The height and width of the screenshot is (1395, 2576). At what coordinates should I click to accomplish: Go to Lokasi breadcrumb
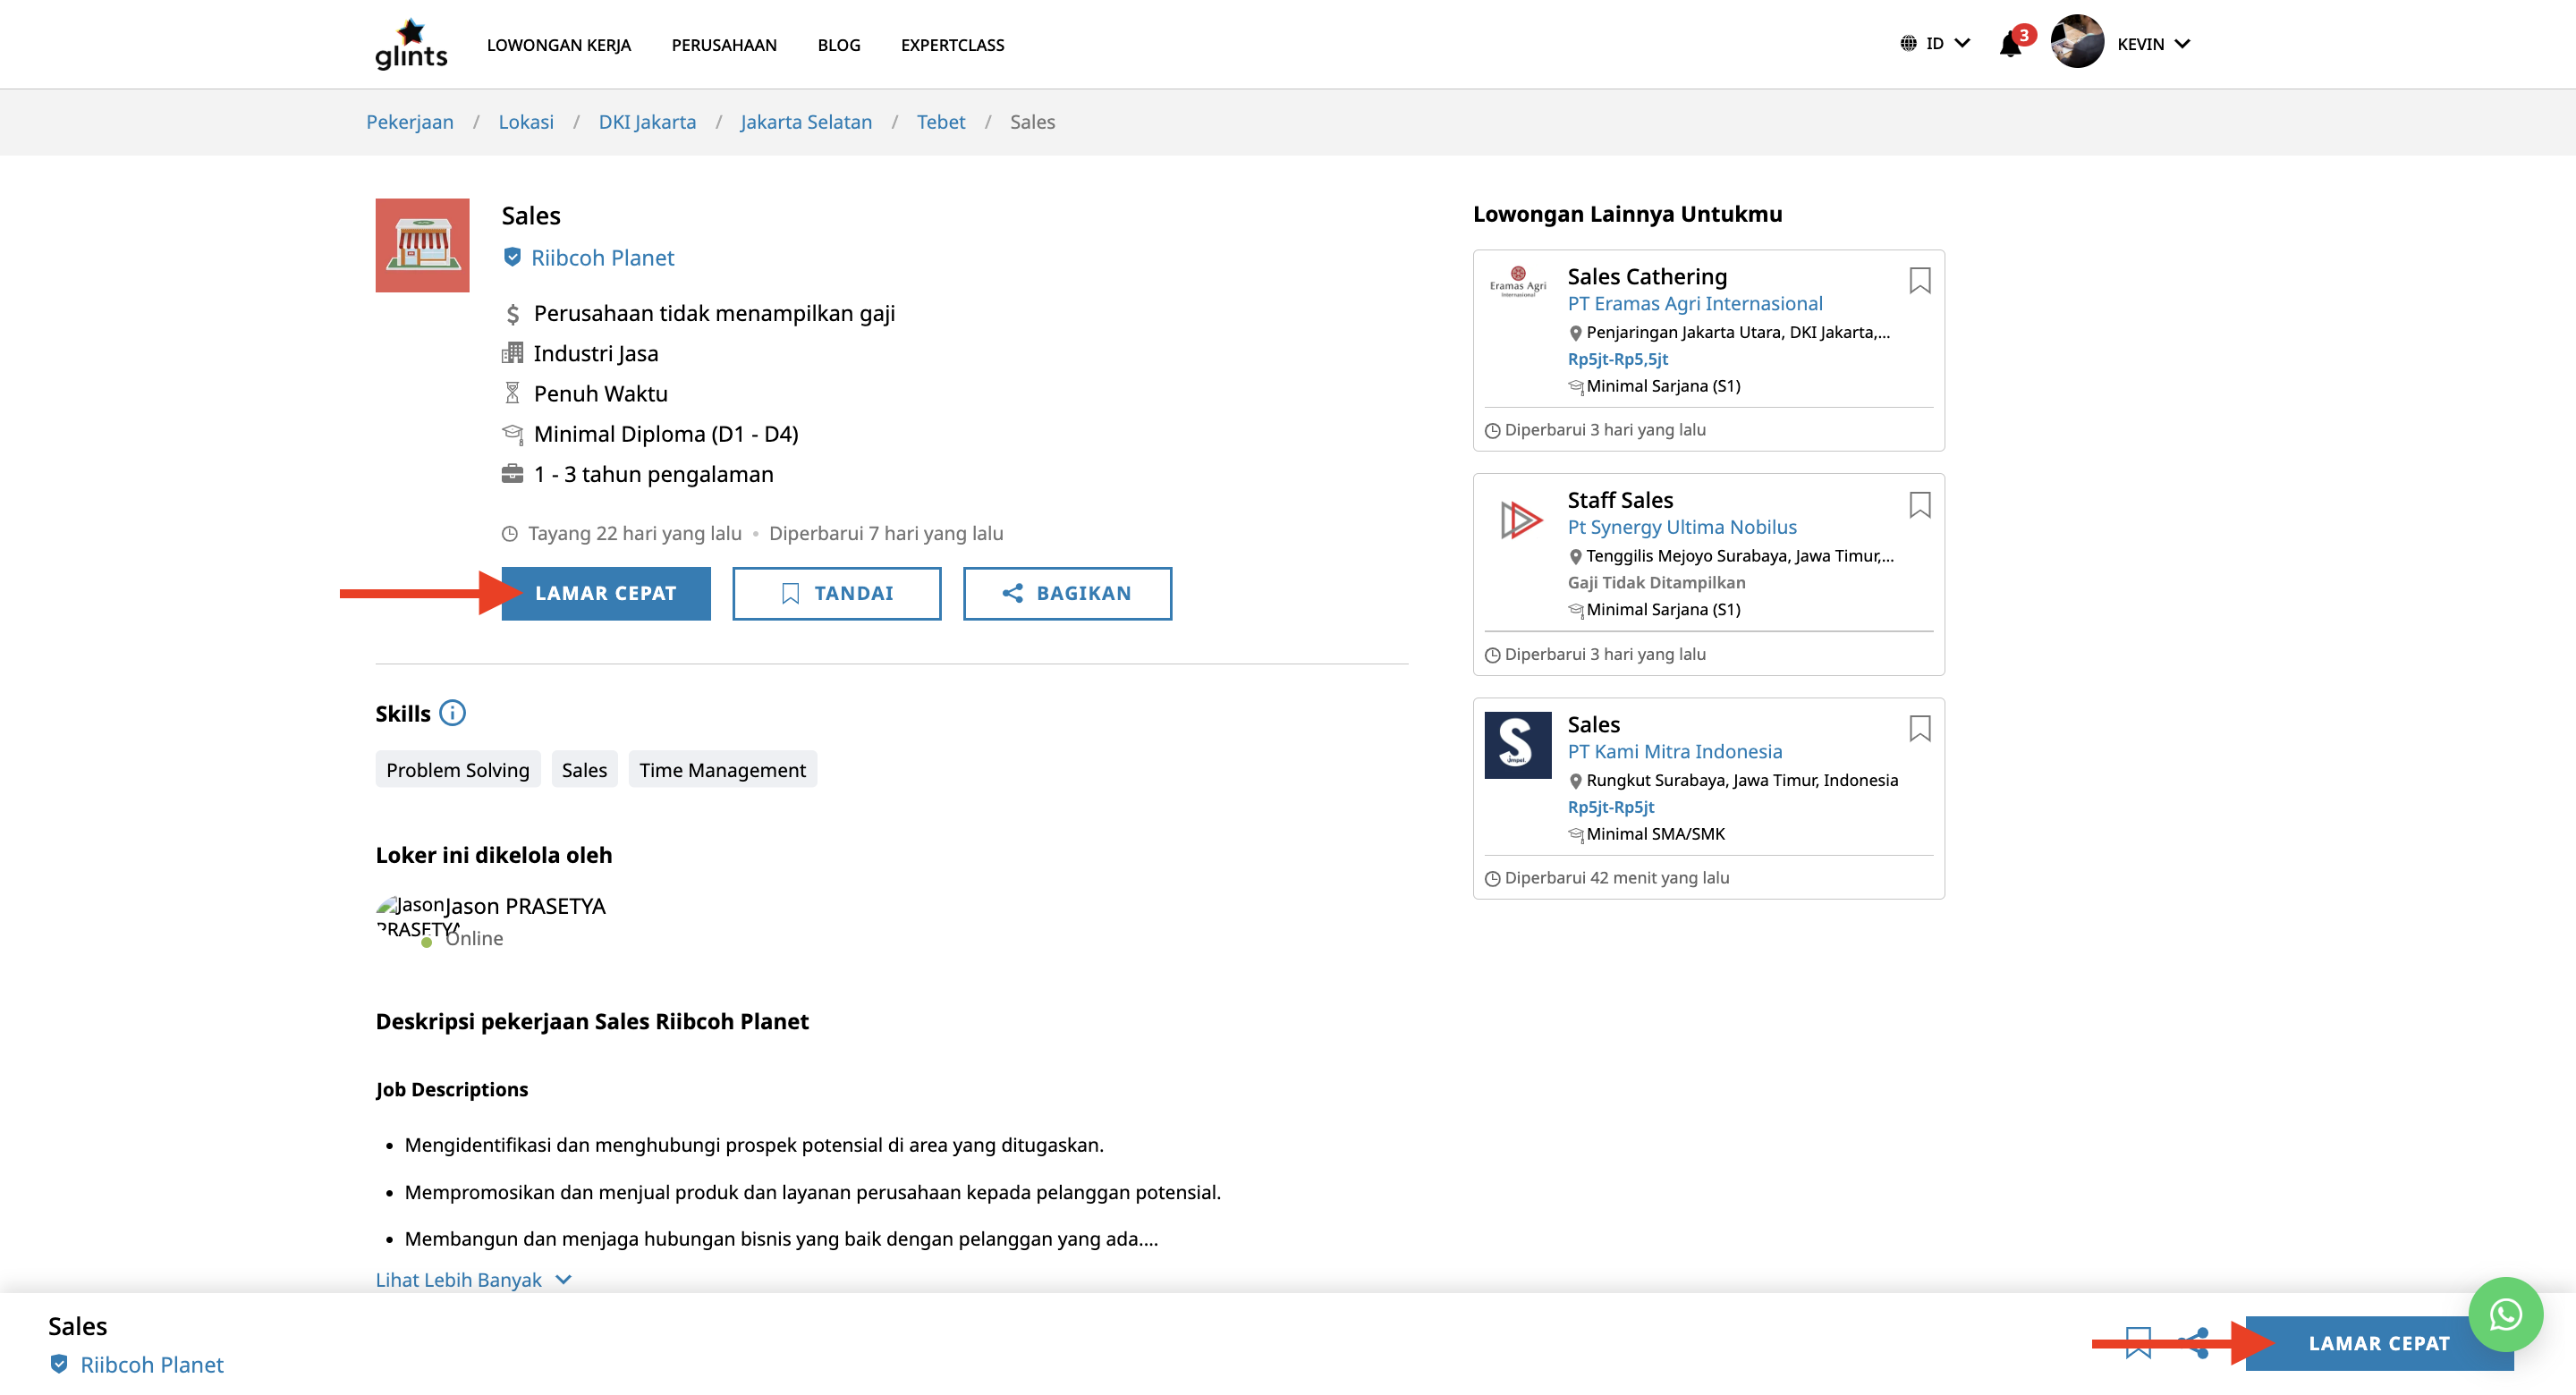point(526,122)
